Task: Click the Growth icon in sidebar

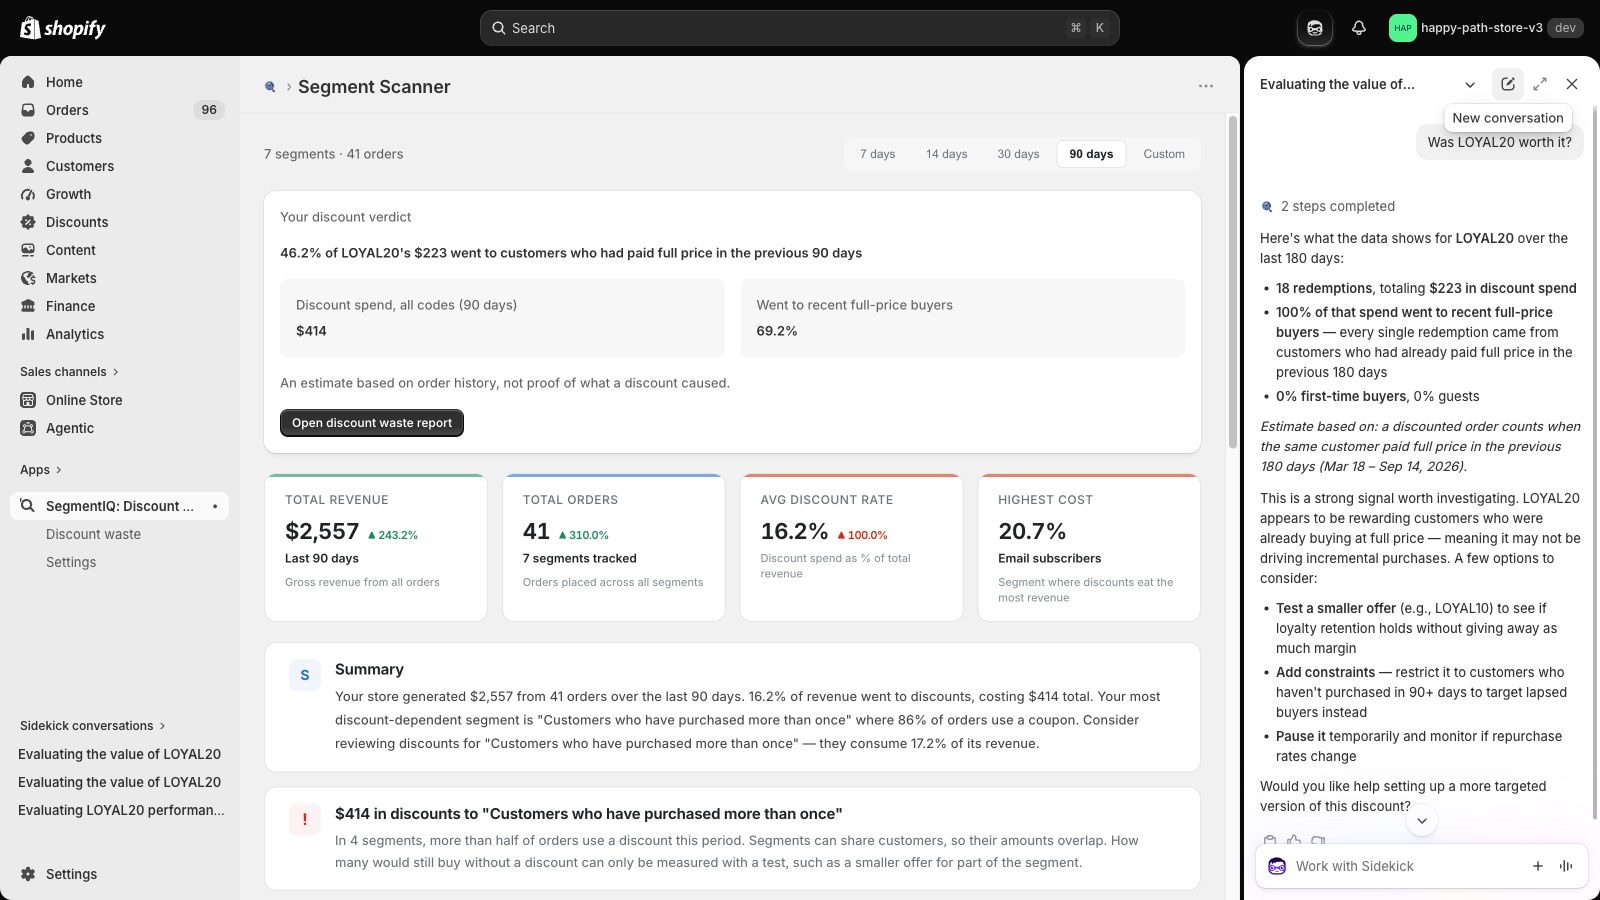Action: point(28,194)
